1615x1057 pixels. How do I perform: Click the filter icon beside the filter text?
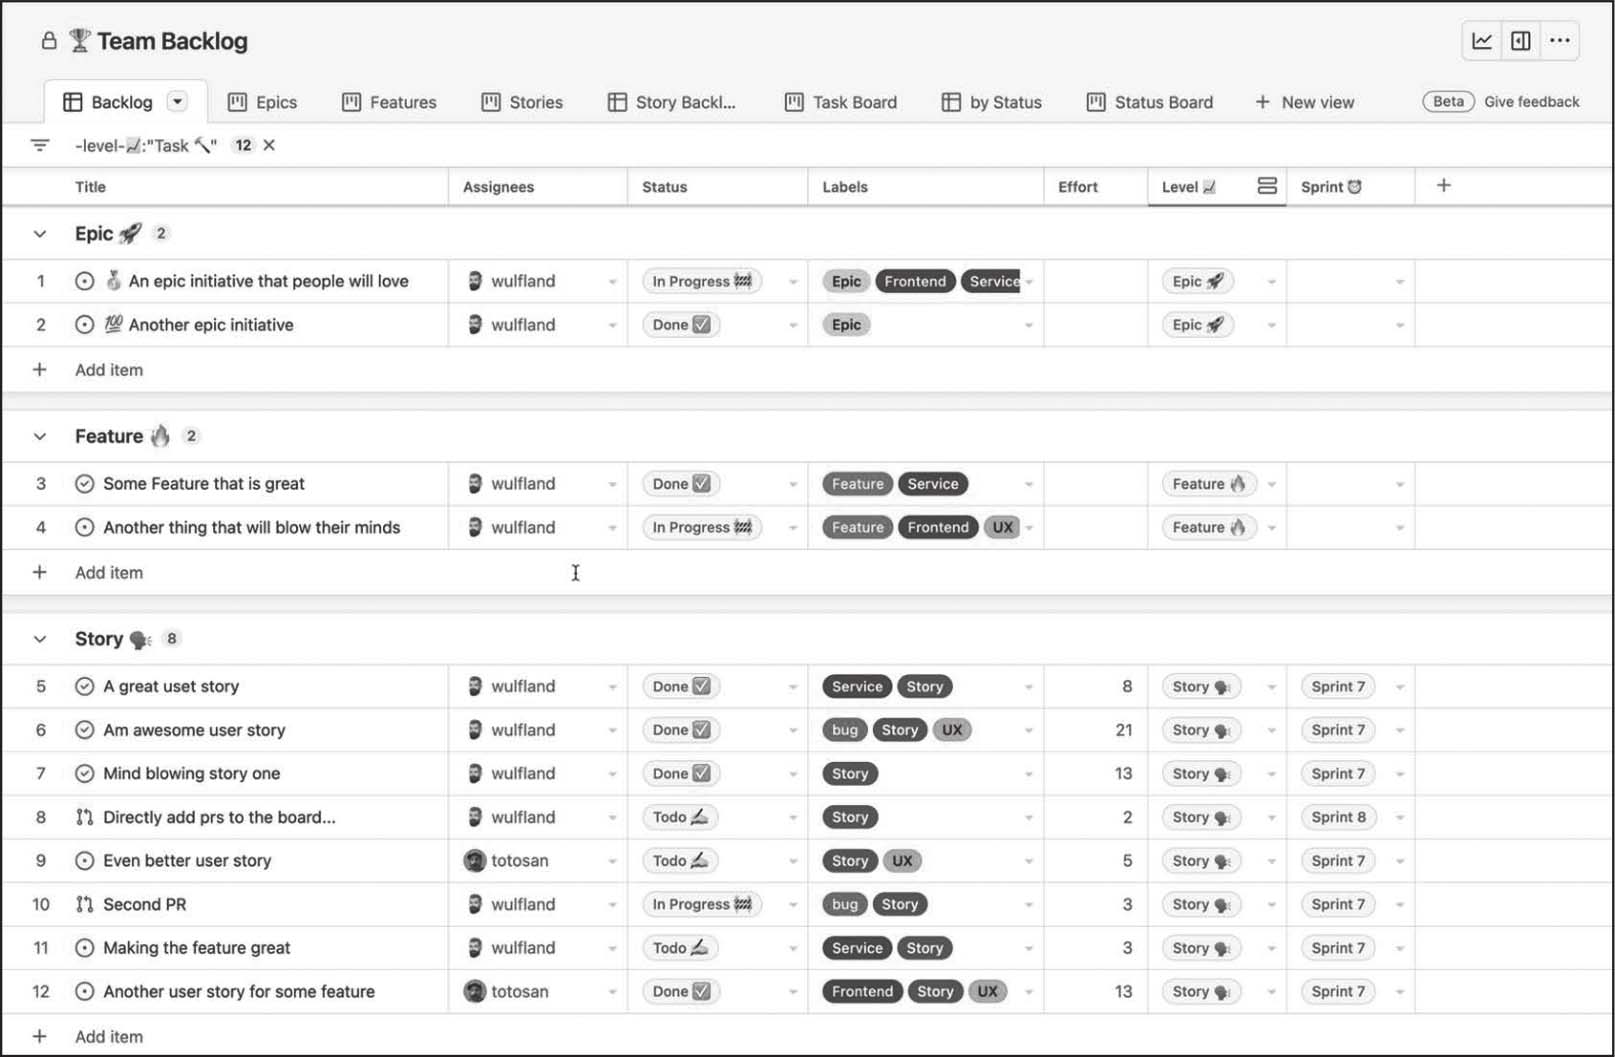(40, 145)
